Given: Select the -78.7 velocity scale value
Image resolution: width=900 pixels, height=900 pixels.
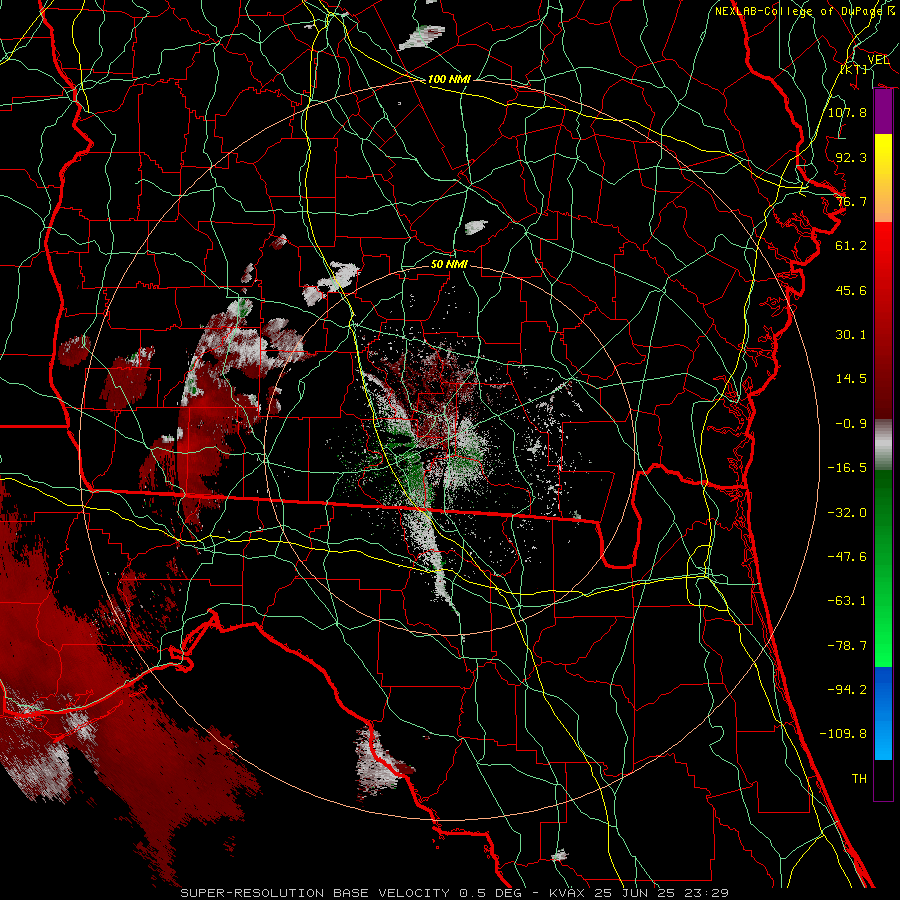Looking at the screenshot, I should click(847, 646).
